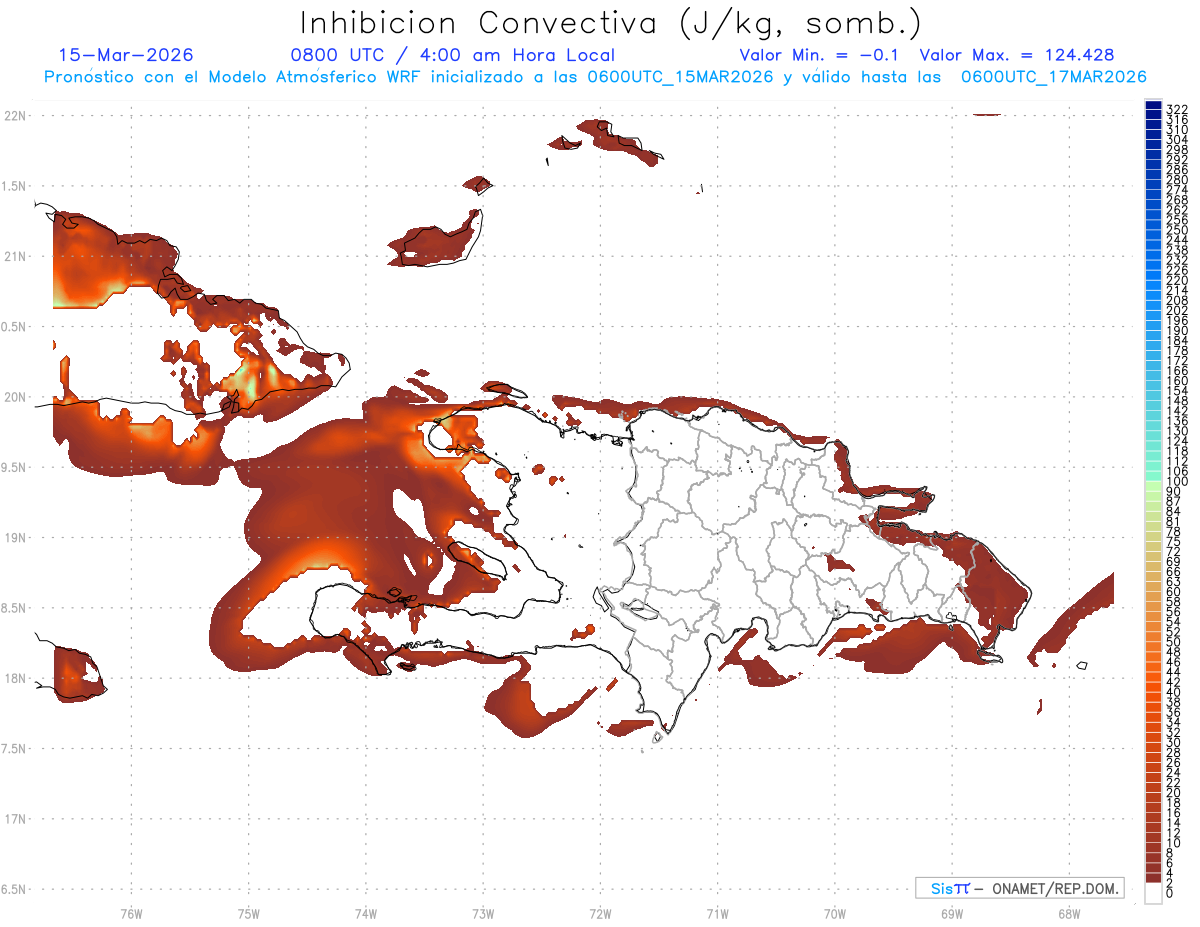Click the '18N' latitude label

click(15, 678)
